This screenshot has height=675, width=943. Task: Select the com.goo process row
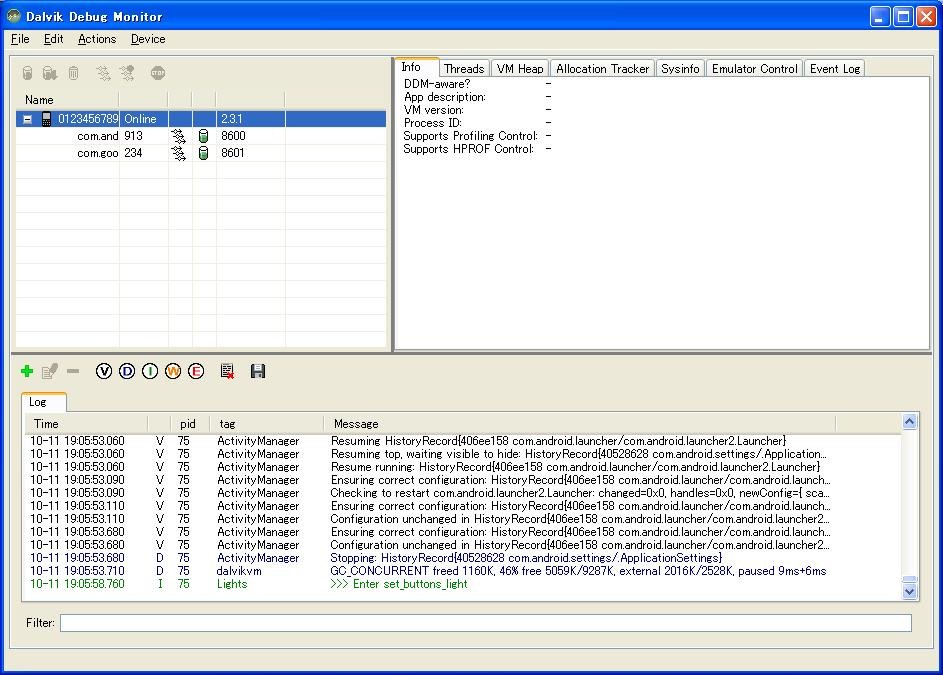(201, 153)
